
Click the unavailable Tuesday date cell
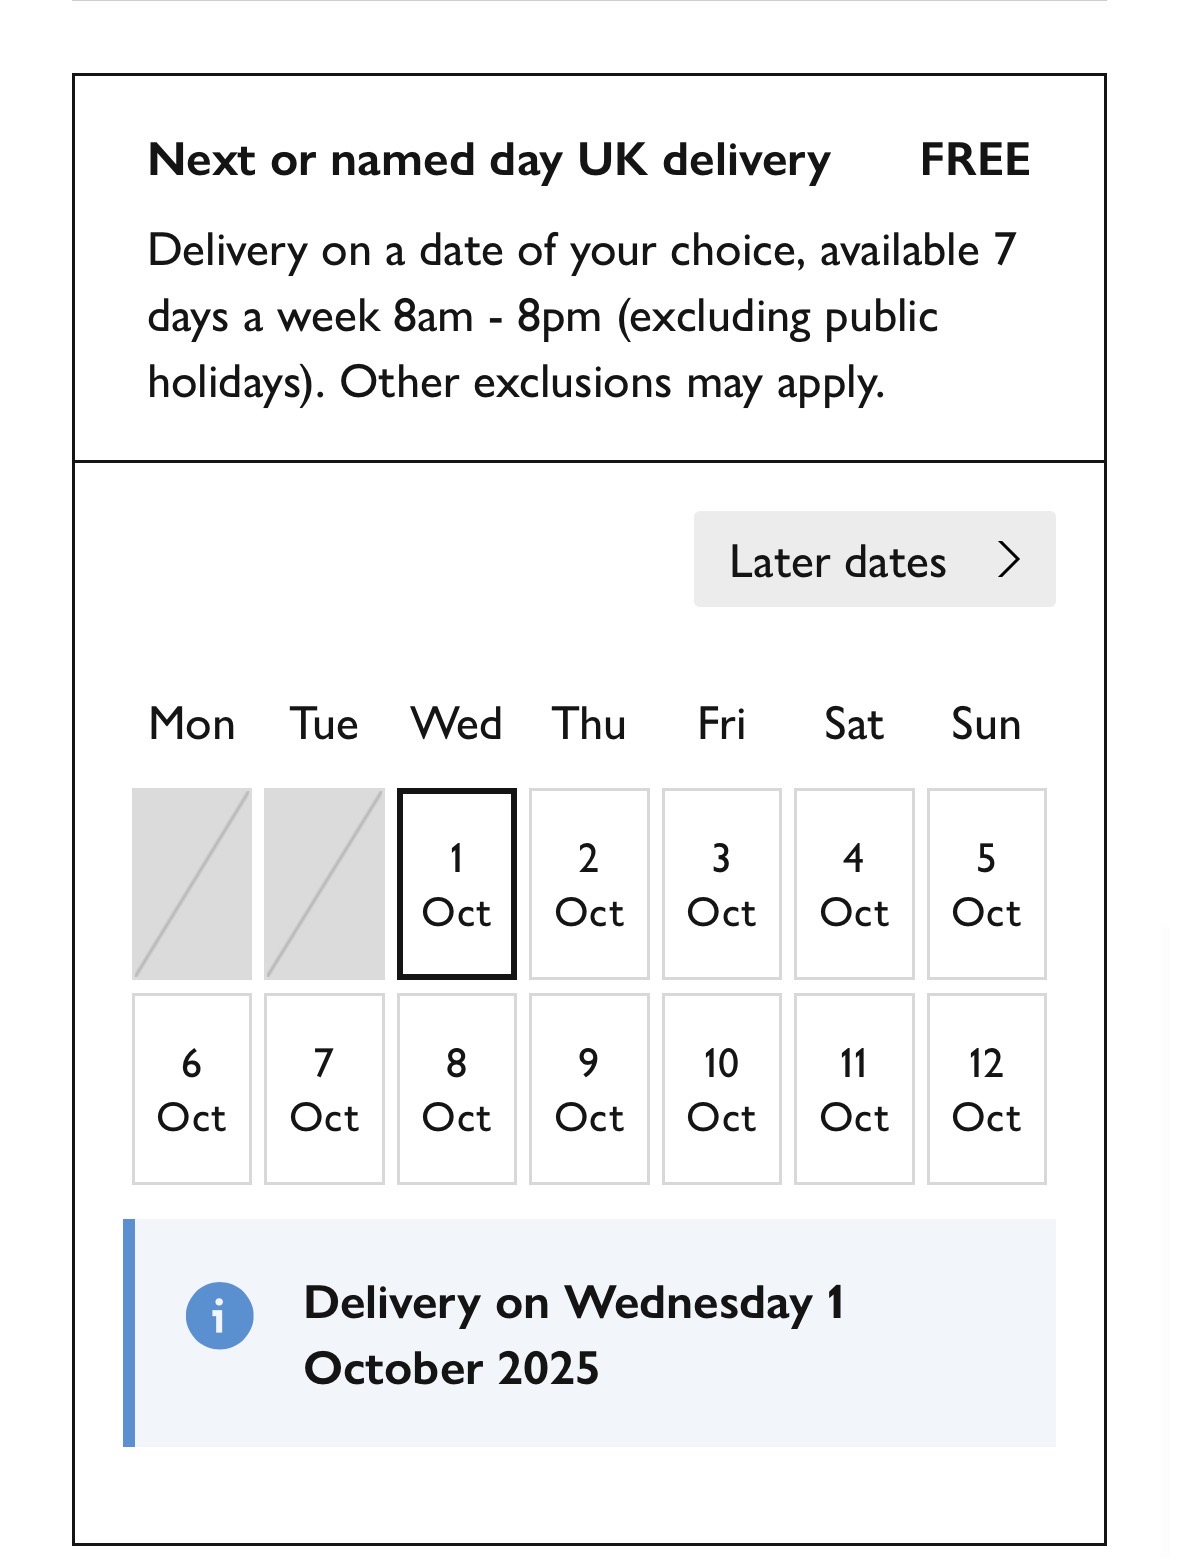pos(324,884)
